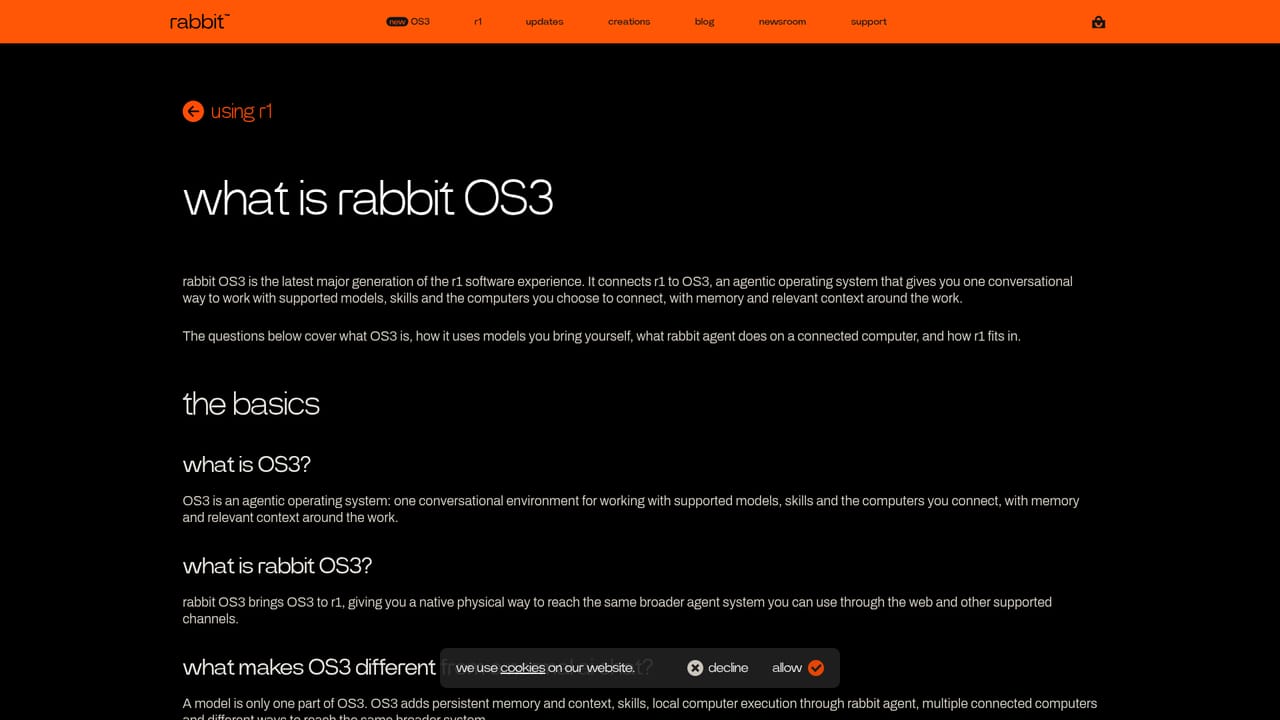Image resolution: width=1280 pixels, height=720 pixels.
Task: Open the newsroom nav link
Action: (x=782, y=21)
